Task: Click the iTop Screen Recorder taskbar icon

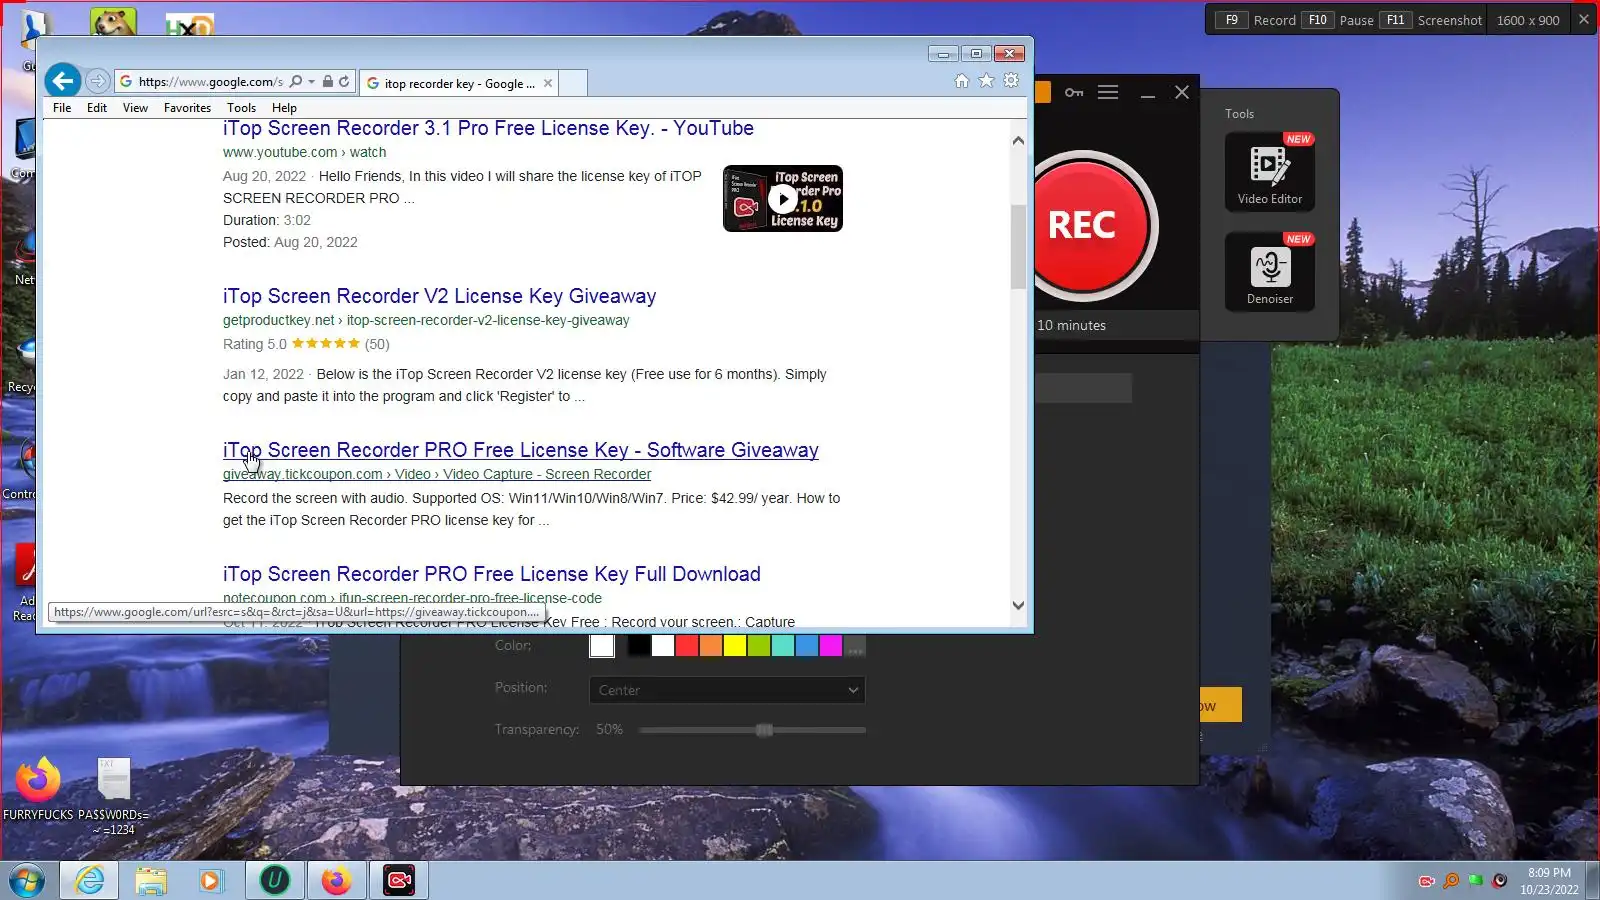Action: (399, 880)
